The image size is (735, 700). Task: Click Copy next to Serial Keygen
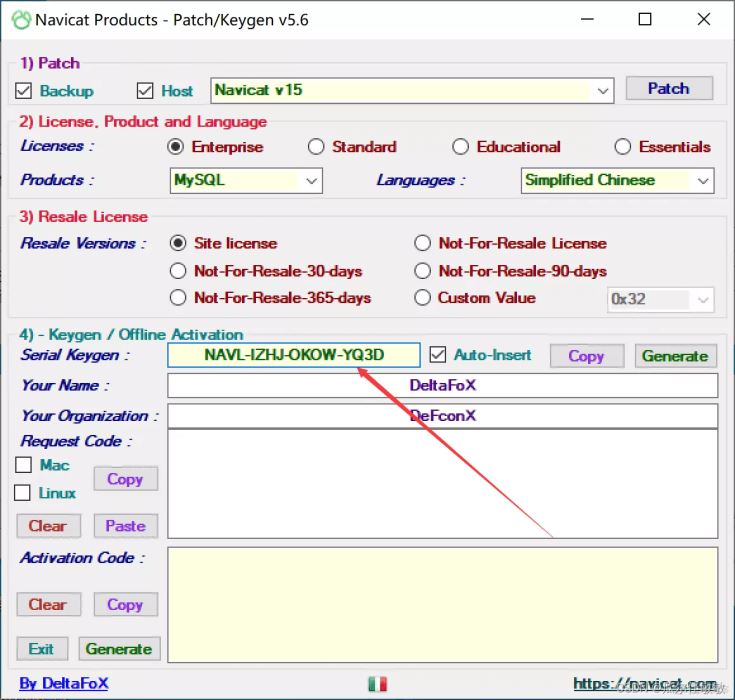(x=585, y=356)
